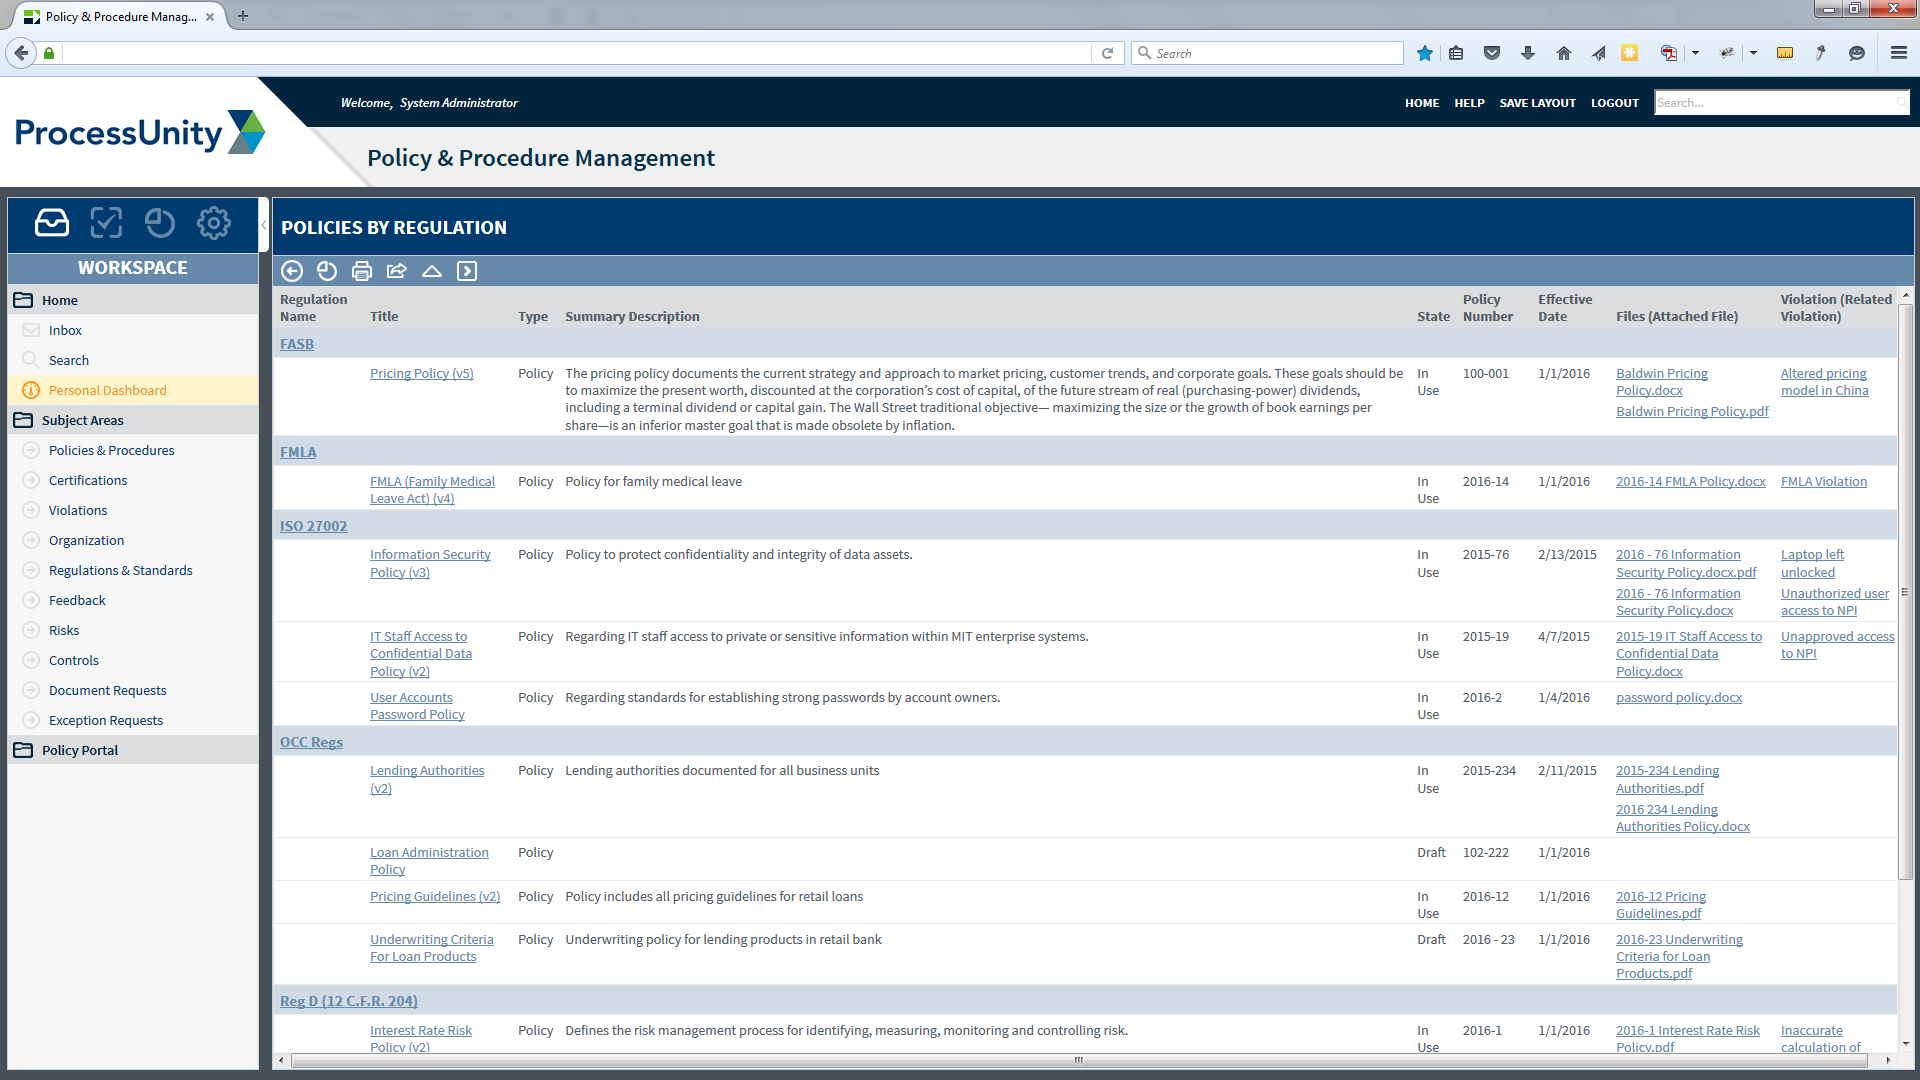
Task: Click the chart icon in report toolbar
Action: [x=327, y=271]
